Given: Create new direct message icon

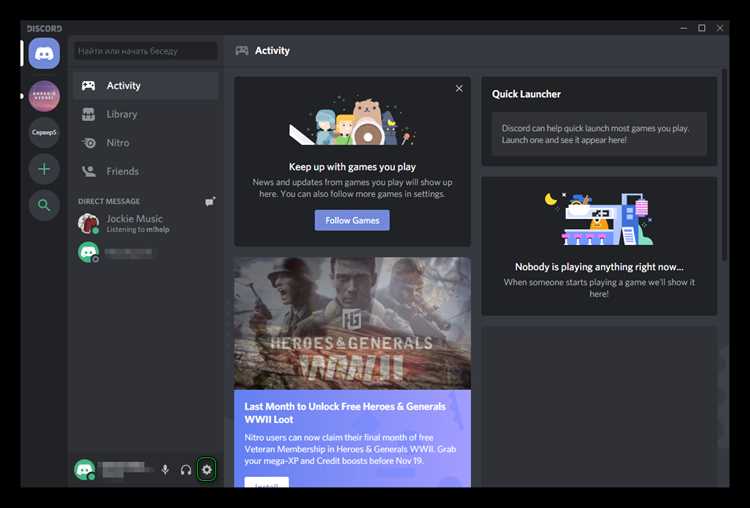Looking at the screenshot, I should [x=210, y=201].
